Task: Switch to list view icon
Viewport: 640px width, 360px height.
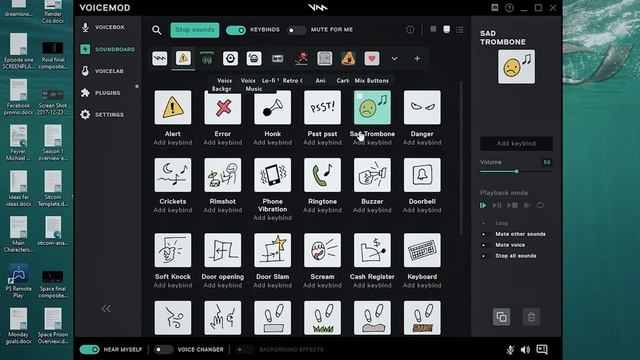Action: tap(460, 30)
